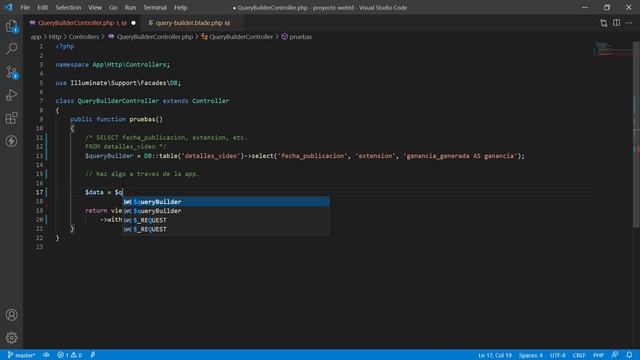Open the Run and Debug view

click(x=11, y=95)
